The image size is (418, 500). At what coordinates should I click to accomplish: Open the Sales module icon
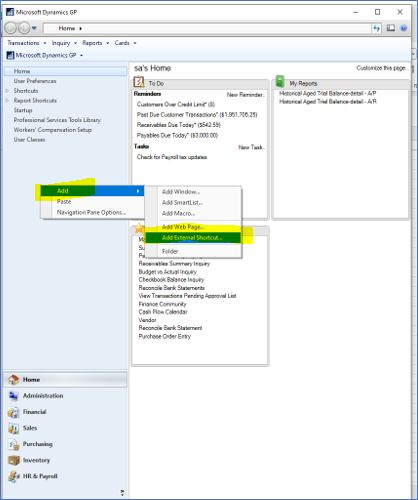click(14, 428)
